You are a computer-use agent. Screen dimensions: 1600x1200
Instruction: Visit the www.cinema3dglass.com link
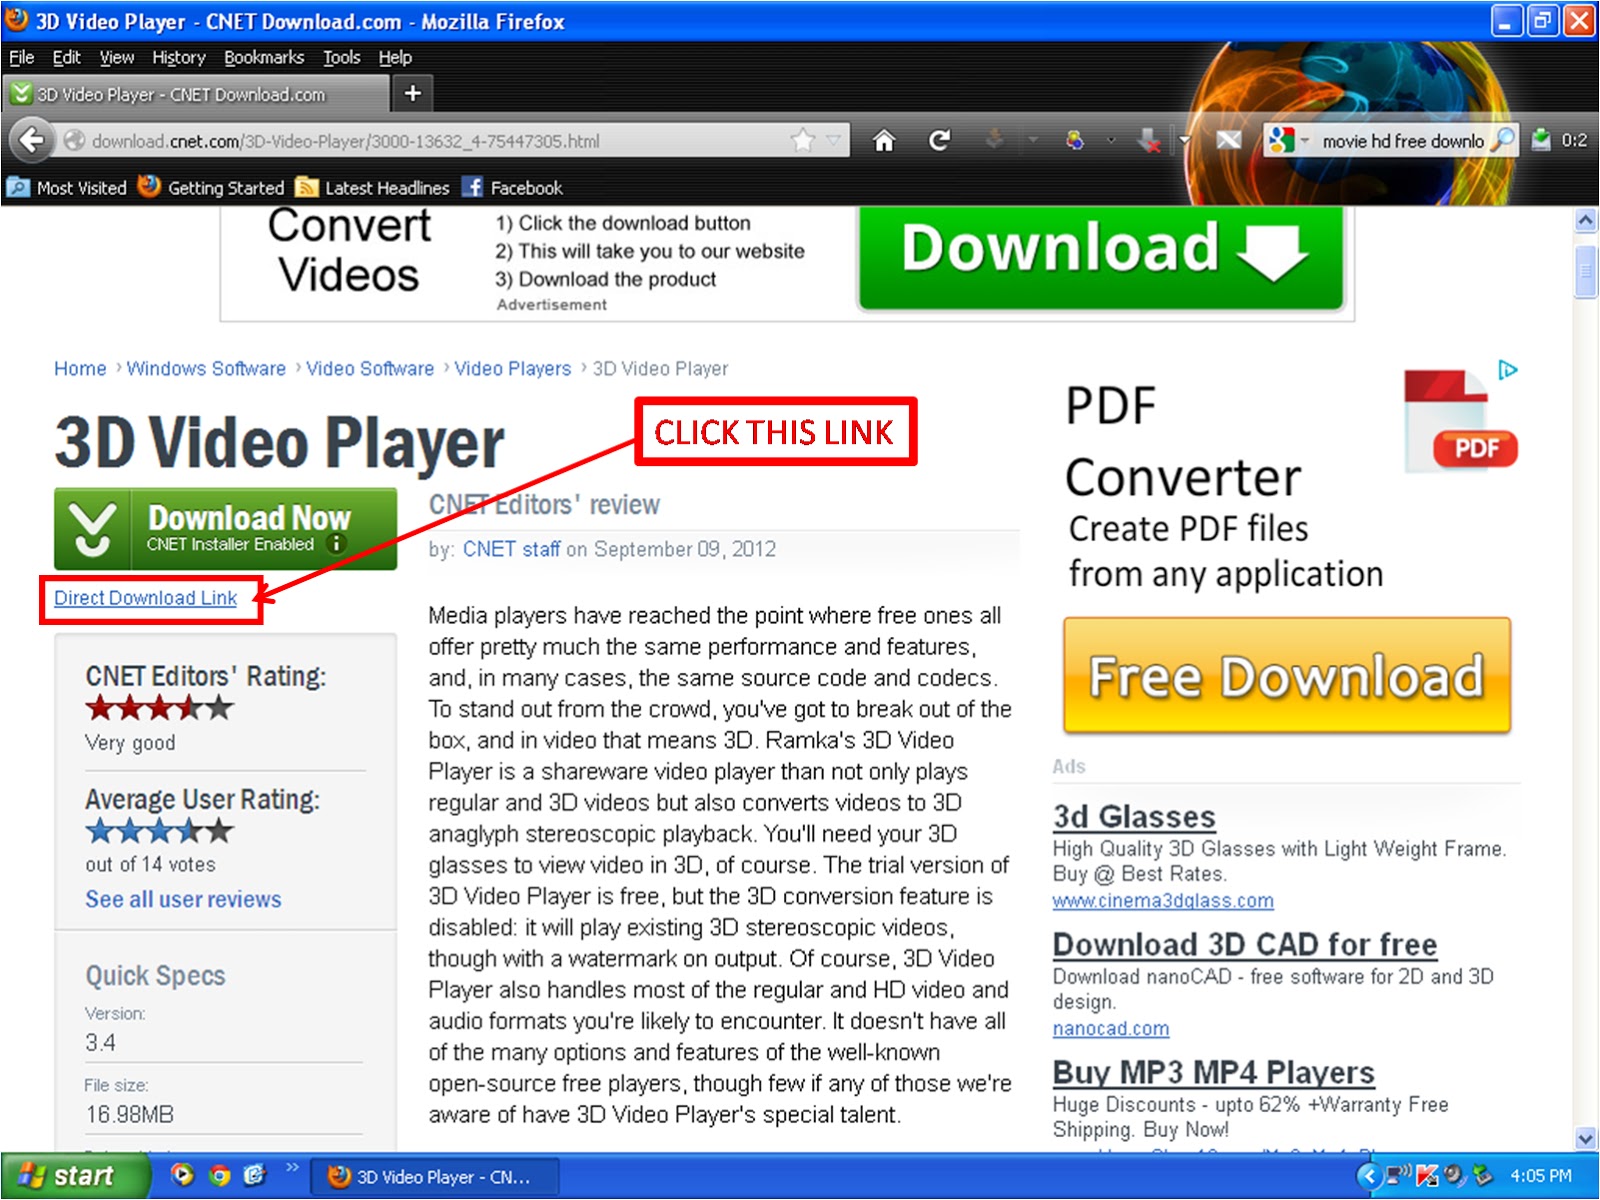tap(1163, 900)
